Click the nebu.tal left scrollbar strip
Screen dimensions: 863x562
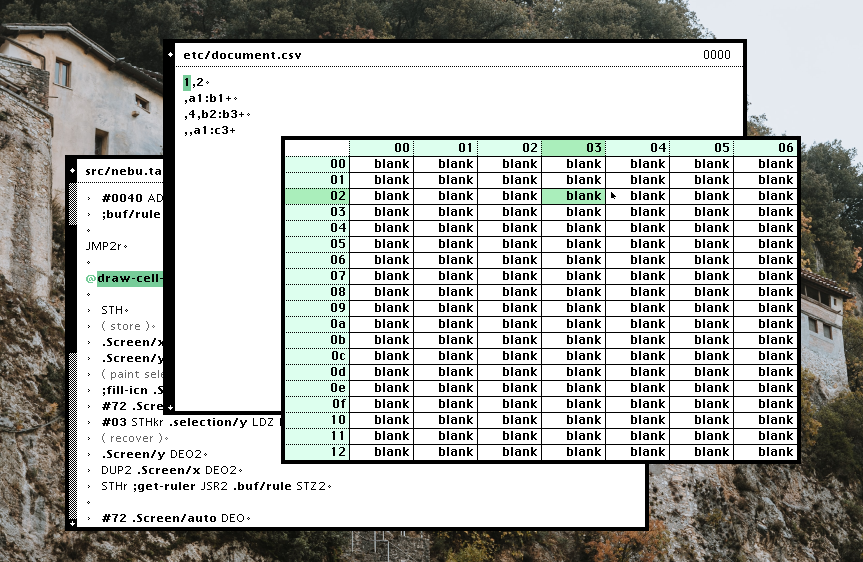pyautogui.click(x=72, y=350)
